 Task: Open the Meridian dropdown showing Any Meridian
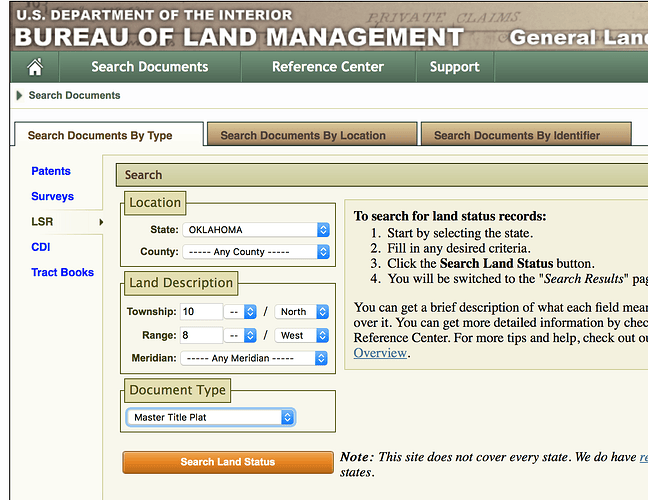(254, 358)
